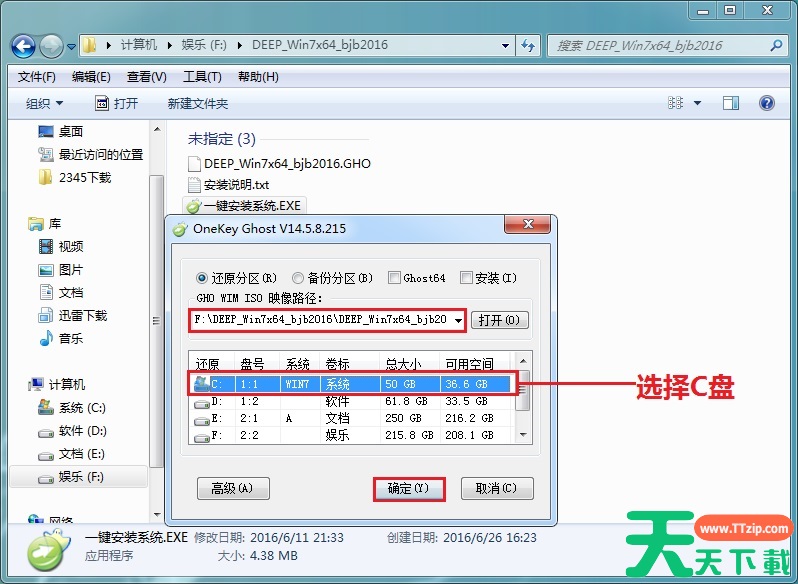Select the C: partition row

(x=352, y=383)
